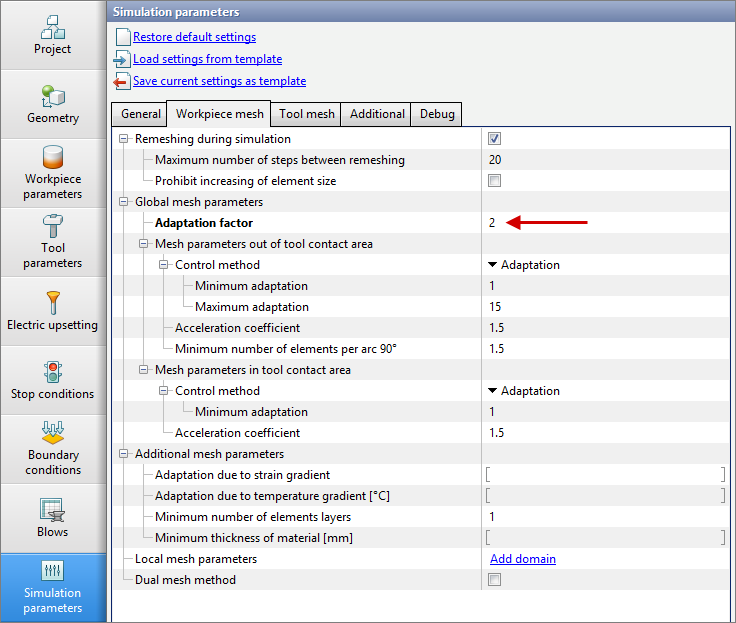Enable Prohibit increasing of element size
The image size is (736, 623).
[494, 181]
